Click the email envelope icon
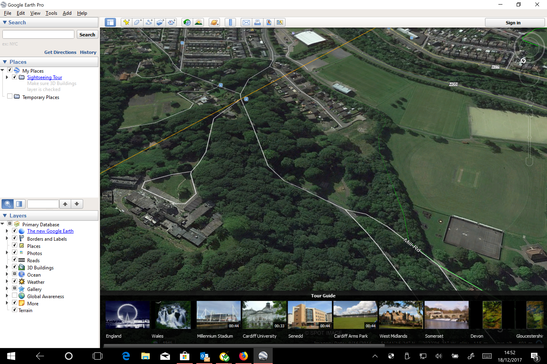The image size is (547, 364). click(246, 22)
